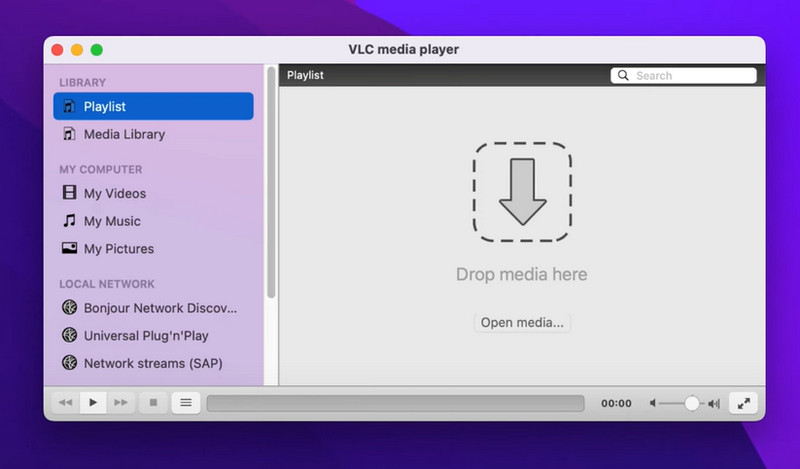
Task: Select Bonjour Network Discovery entry
Action: [153, 308]
